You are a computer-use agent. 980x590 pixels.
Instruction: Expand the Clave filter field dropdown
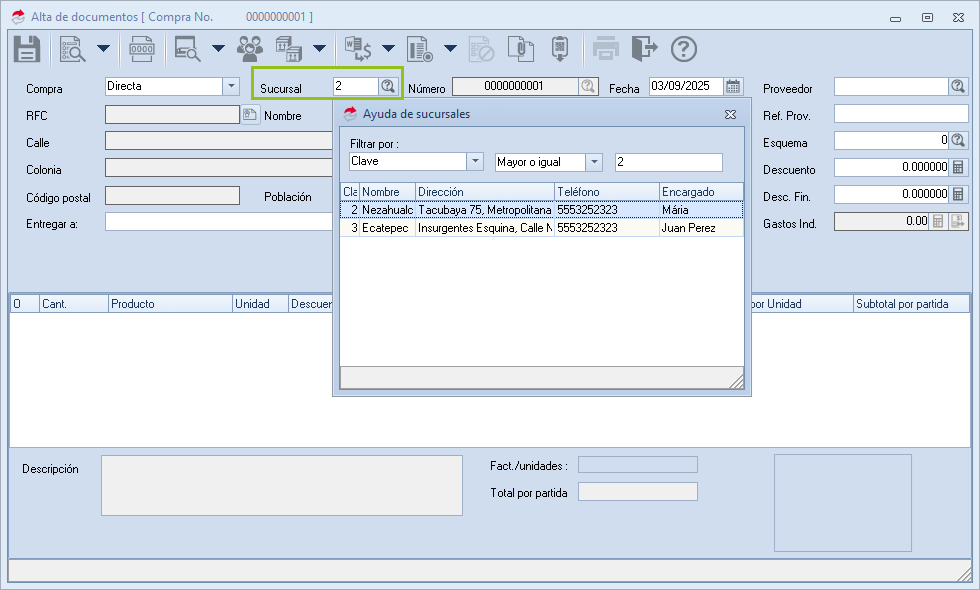(x=474, y=162)
